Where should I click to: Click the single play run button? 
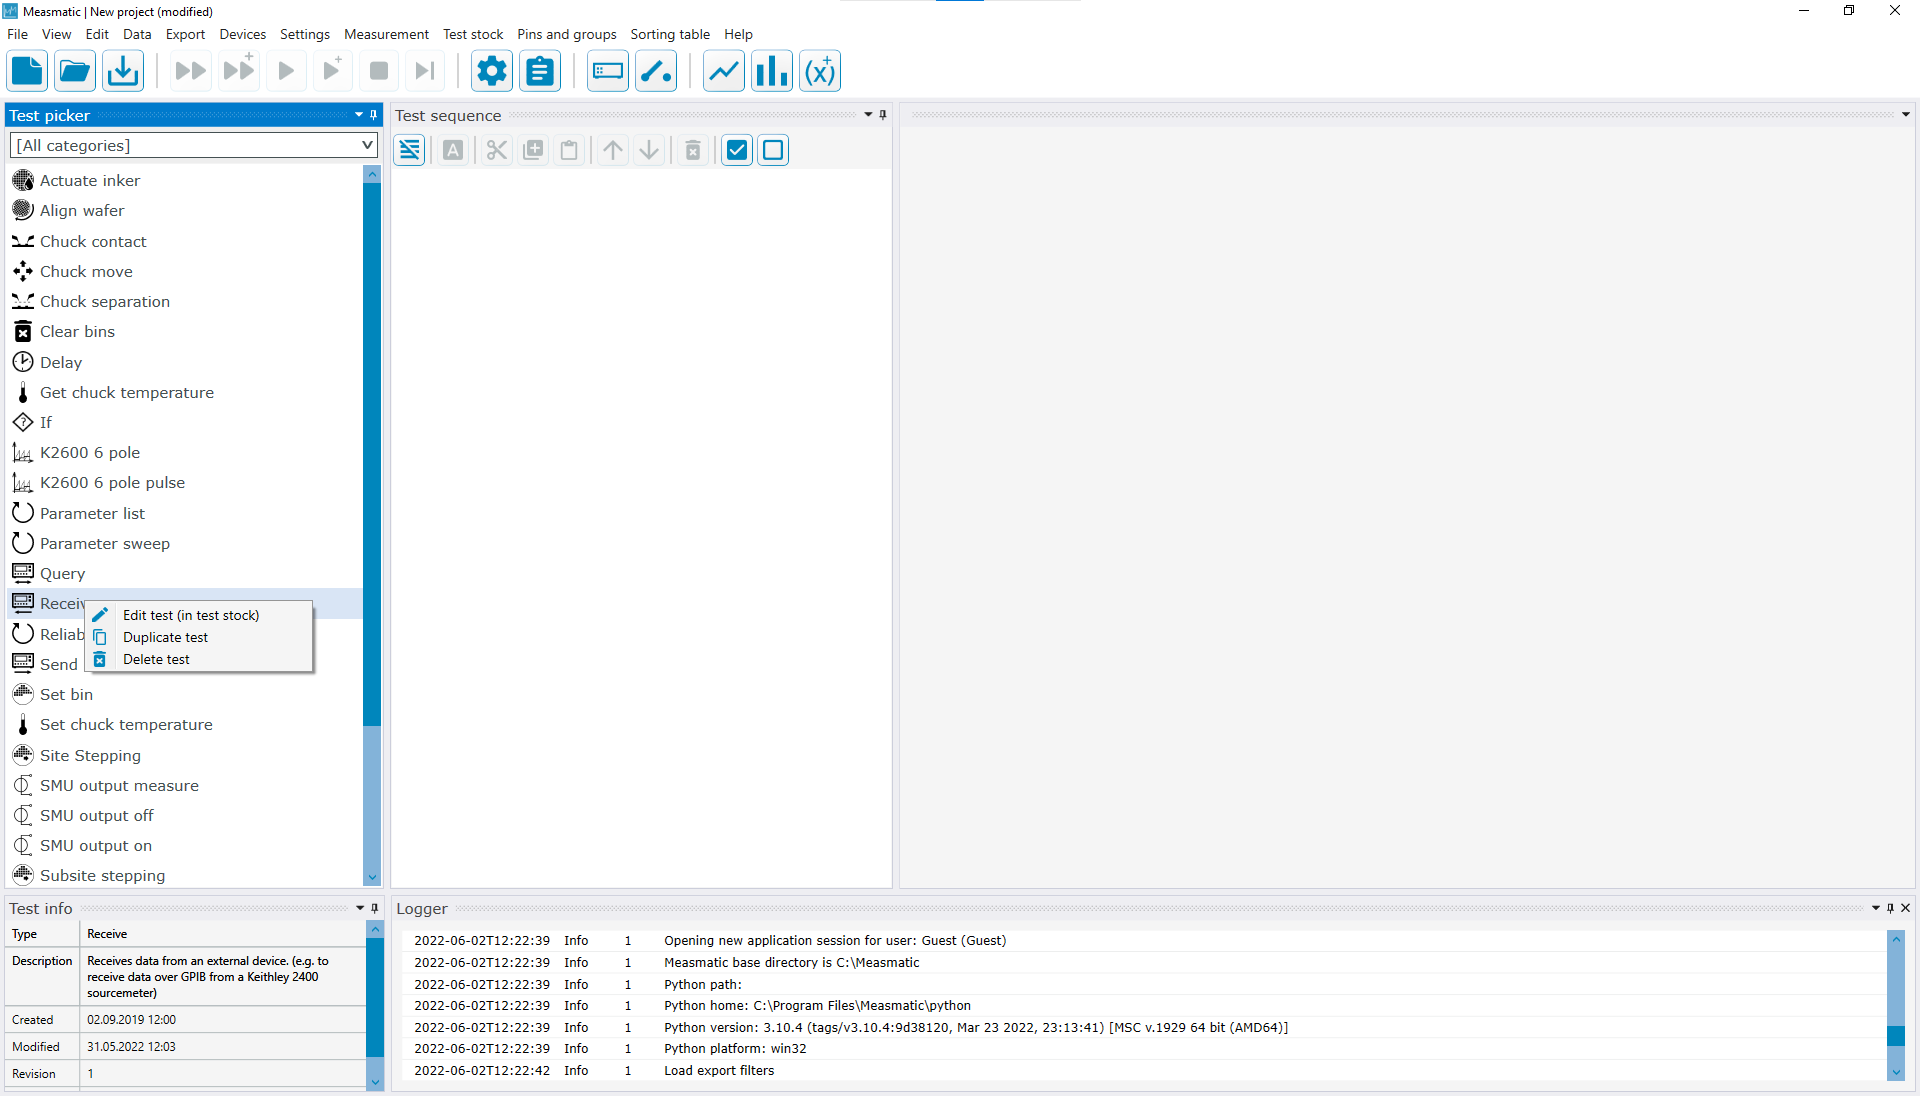click(286, 71)
